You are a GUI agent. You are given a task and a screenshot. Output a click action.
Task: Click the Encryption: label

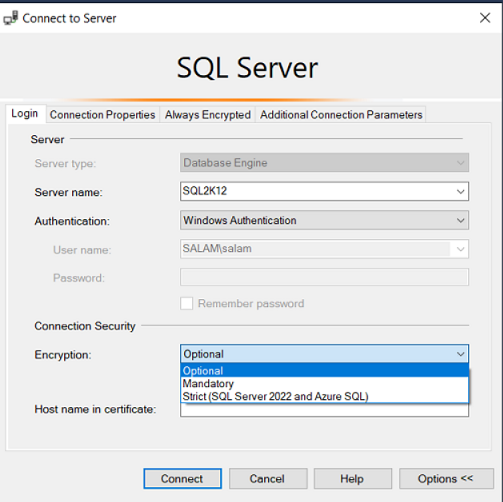pyautogui.click(x=63, y=355)
